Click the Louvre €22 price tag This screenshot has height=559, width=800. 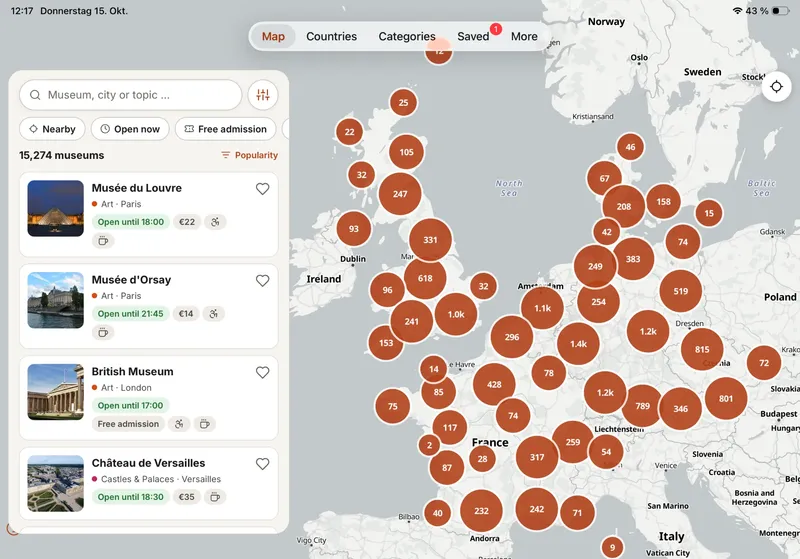point(187,222)
